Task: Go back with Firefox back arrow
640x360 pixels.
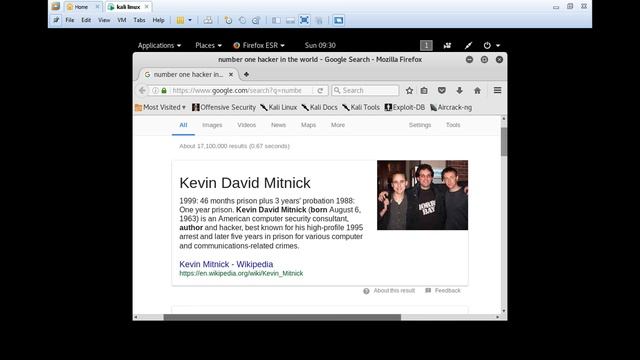Action: 142,91
